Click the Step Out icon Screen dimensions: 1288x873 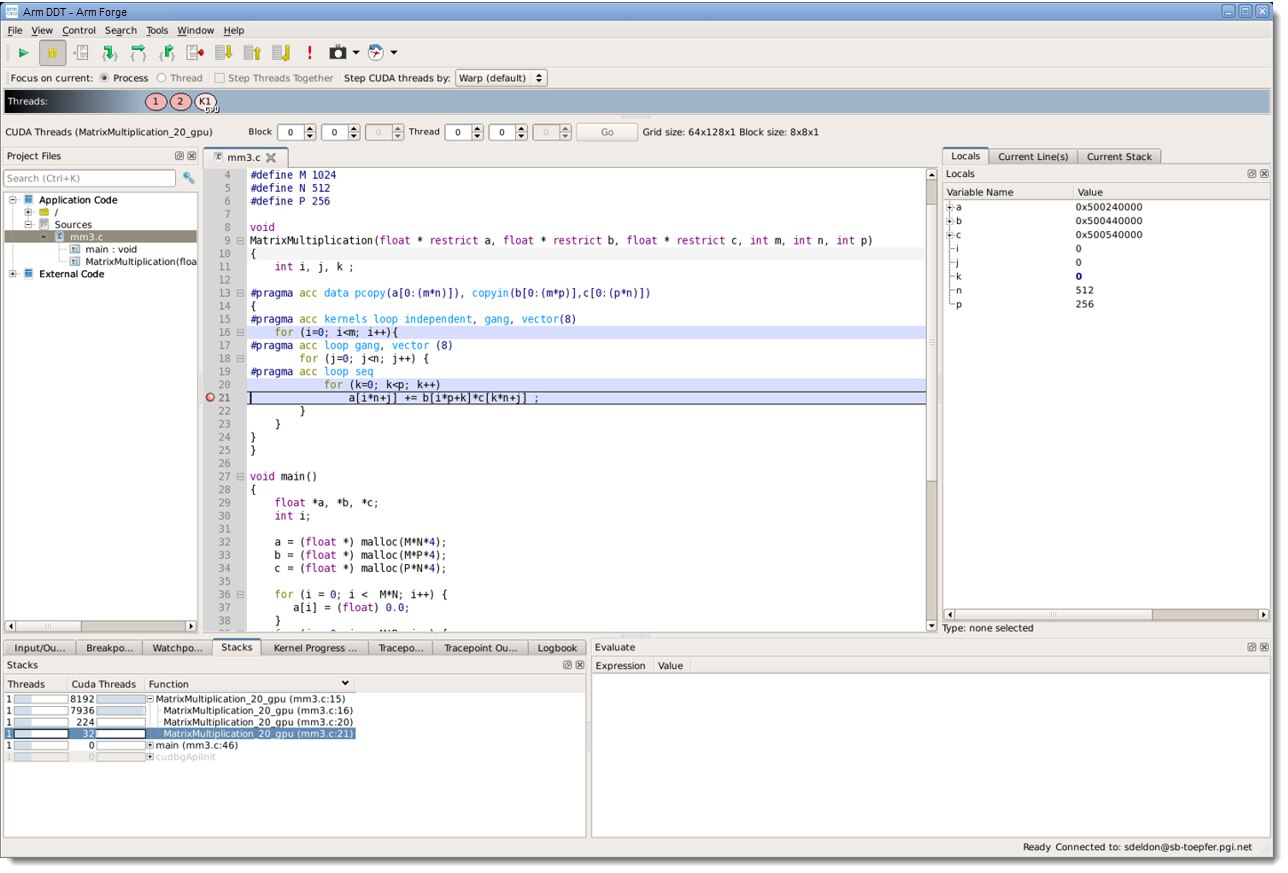[x=167, y=53]
